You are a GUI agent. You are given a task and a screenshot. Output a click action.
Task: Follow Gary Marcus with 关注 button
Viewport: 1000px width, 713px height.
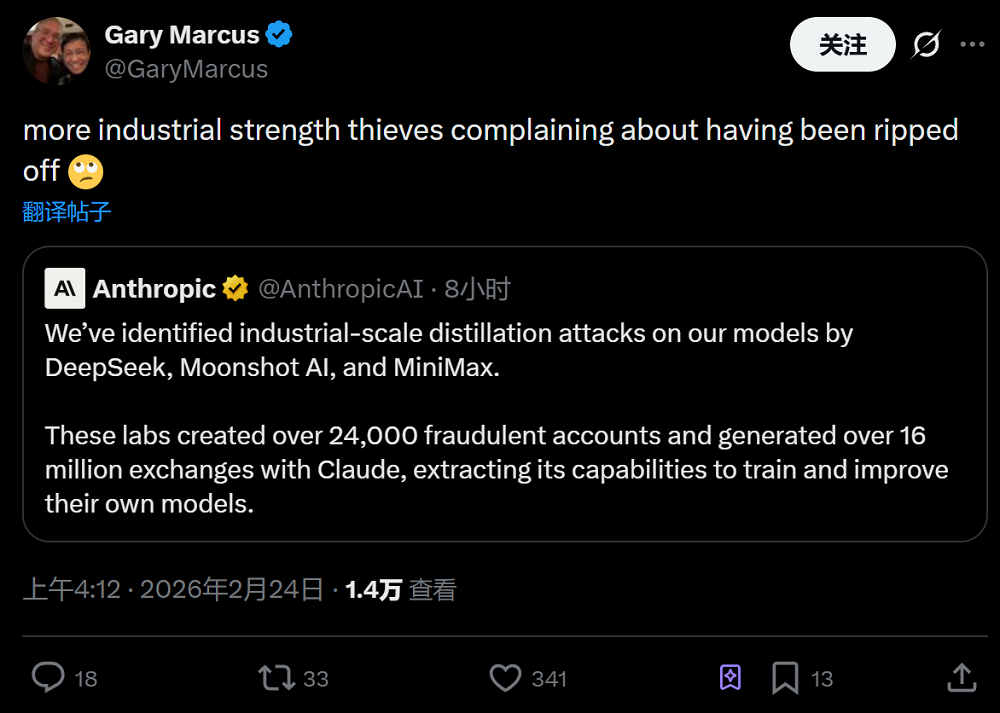[x=842, y=45]
